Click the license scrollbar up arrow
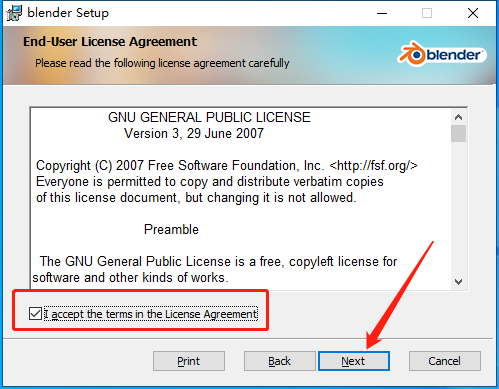 click(x=459, y=117)
